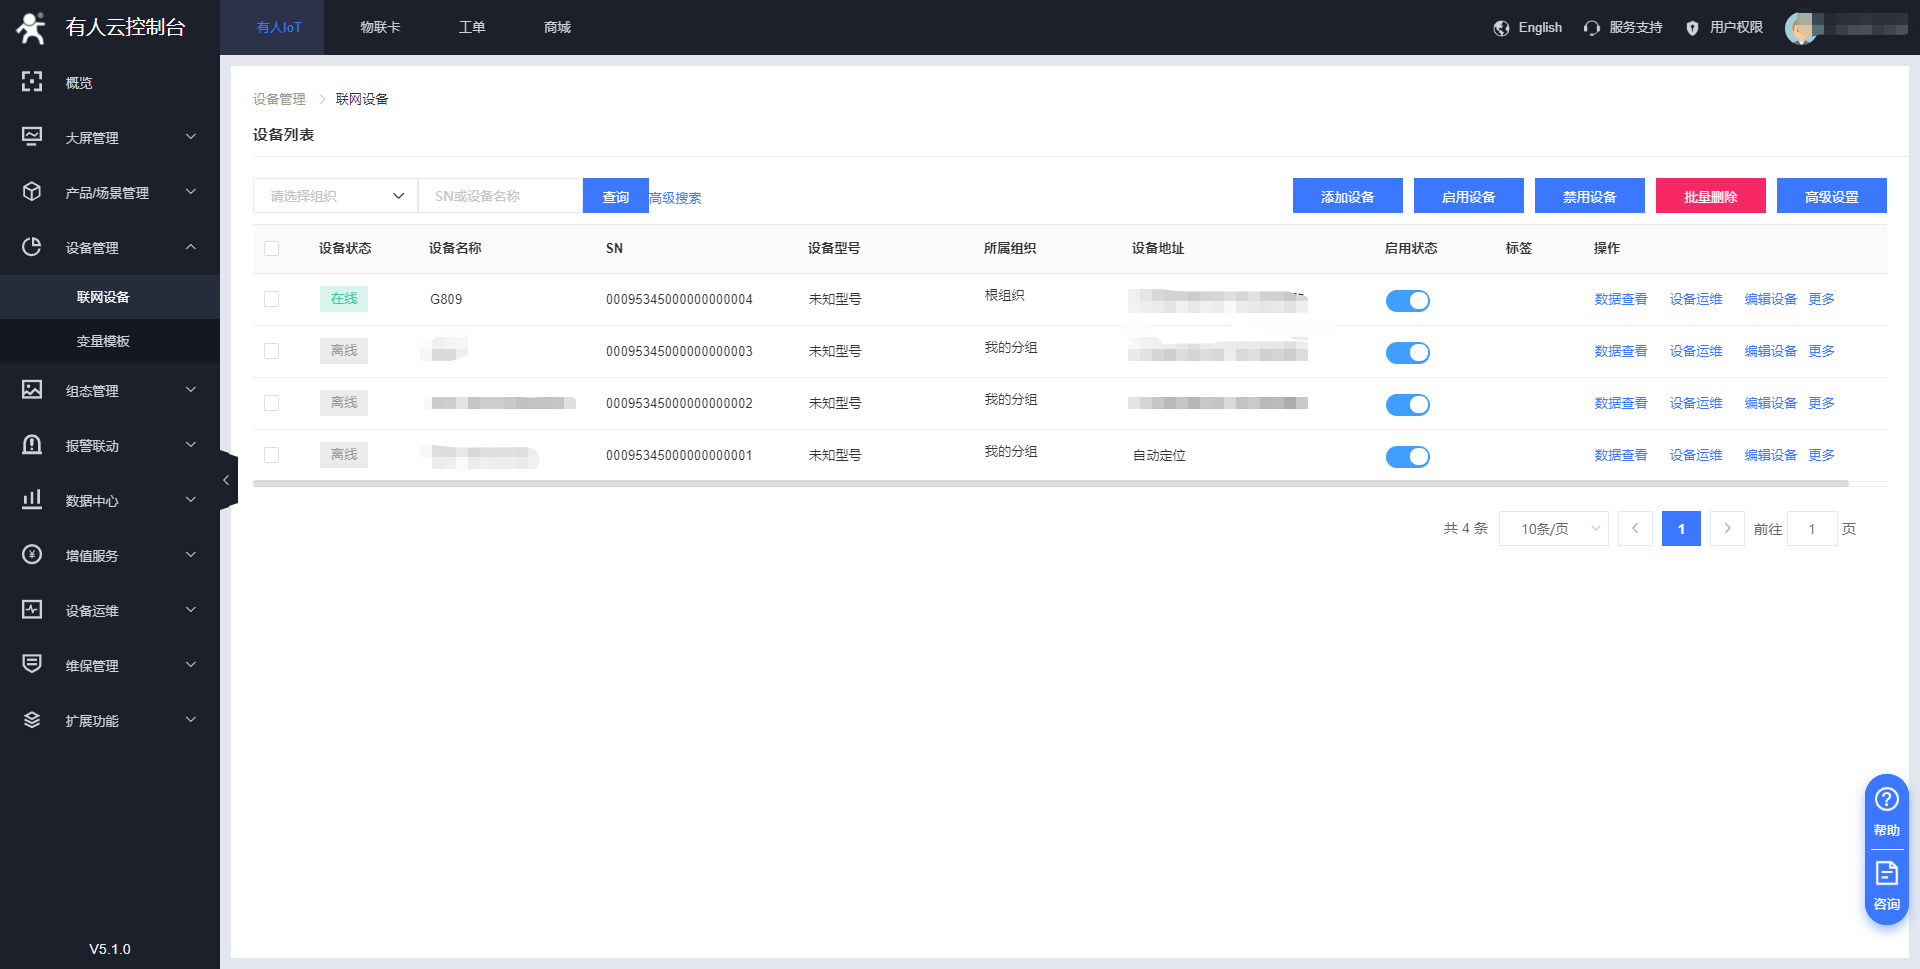Open the 高级搜索 advanced search link
This screenshot has height=969, width=1920.
676,198
